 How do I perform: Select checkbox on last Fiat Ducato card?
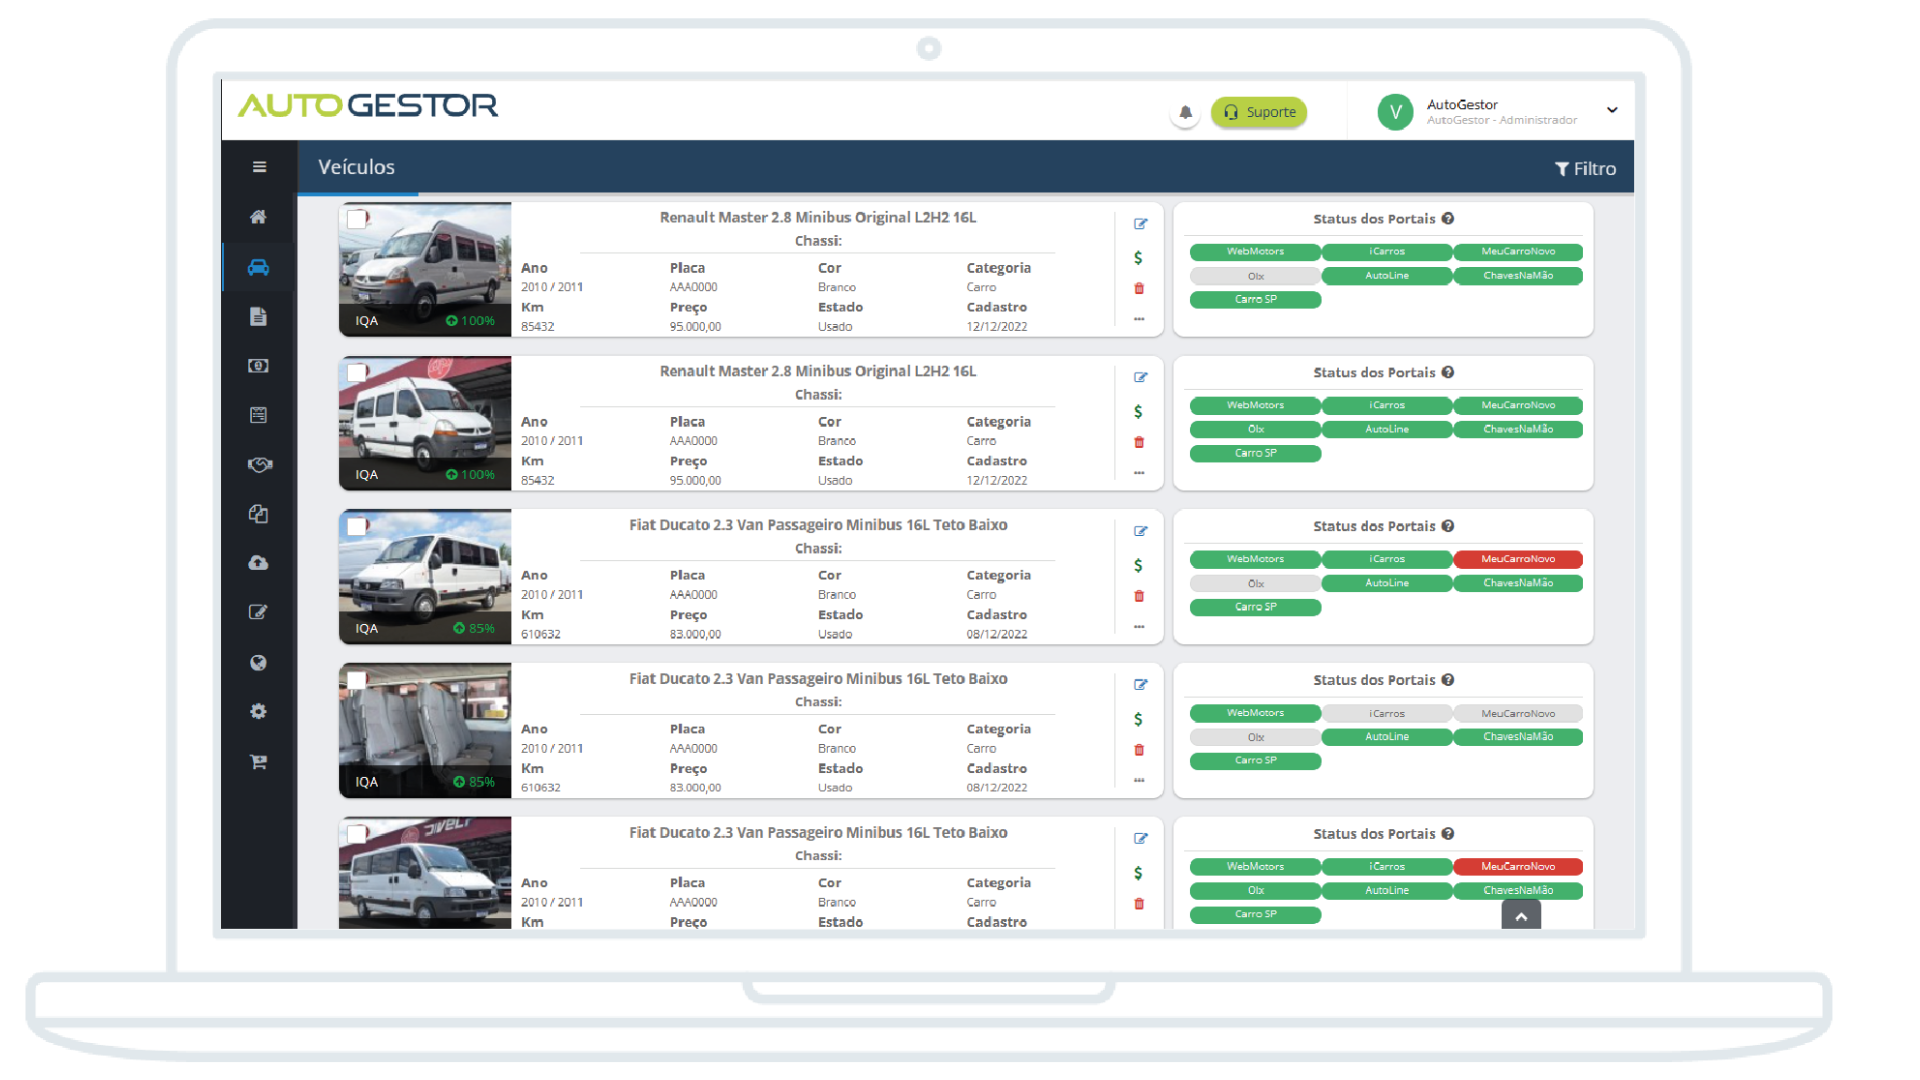[x=357, y=834]
